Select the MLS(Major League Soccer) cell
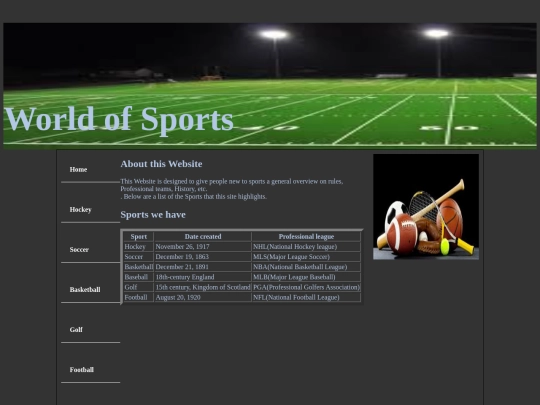This screenshot has width=540, height=405. tap(306, 257)
